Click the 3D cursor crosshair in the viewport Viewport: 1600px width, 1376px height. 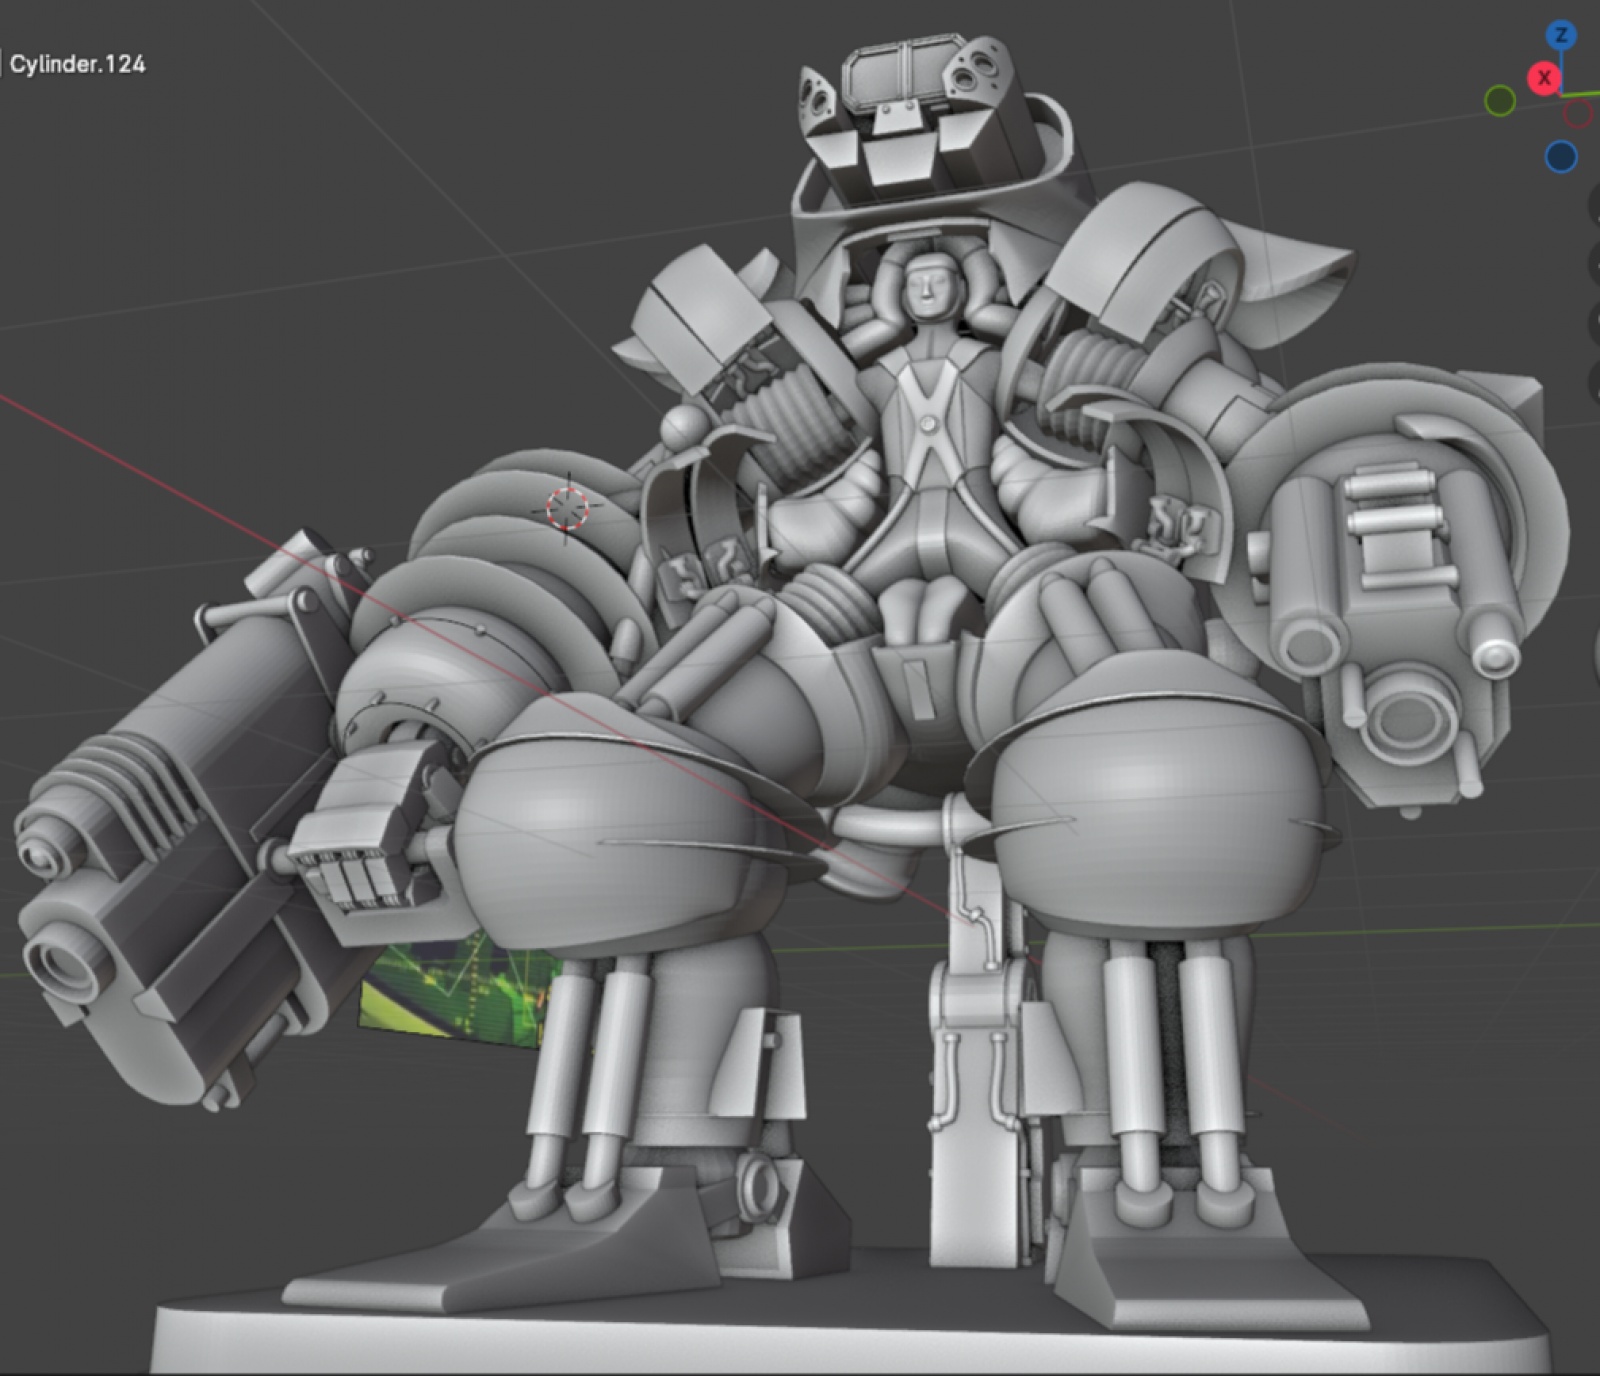tap(567, 508)
